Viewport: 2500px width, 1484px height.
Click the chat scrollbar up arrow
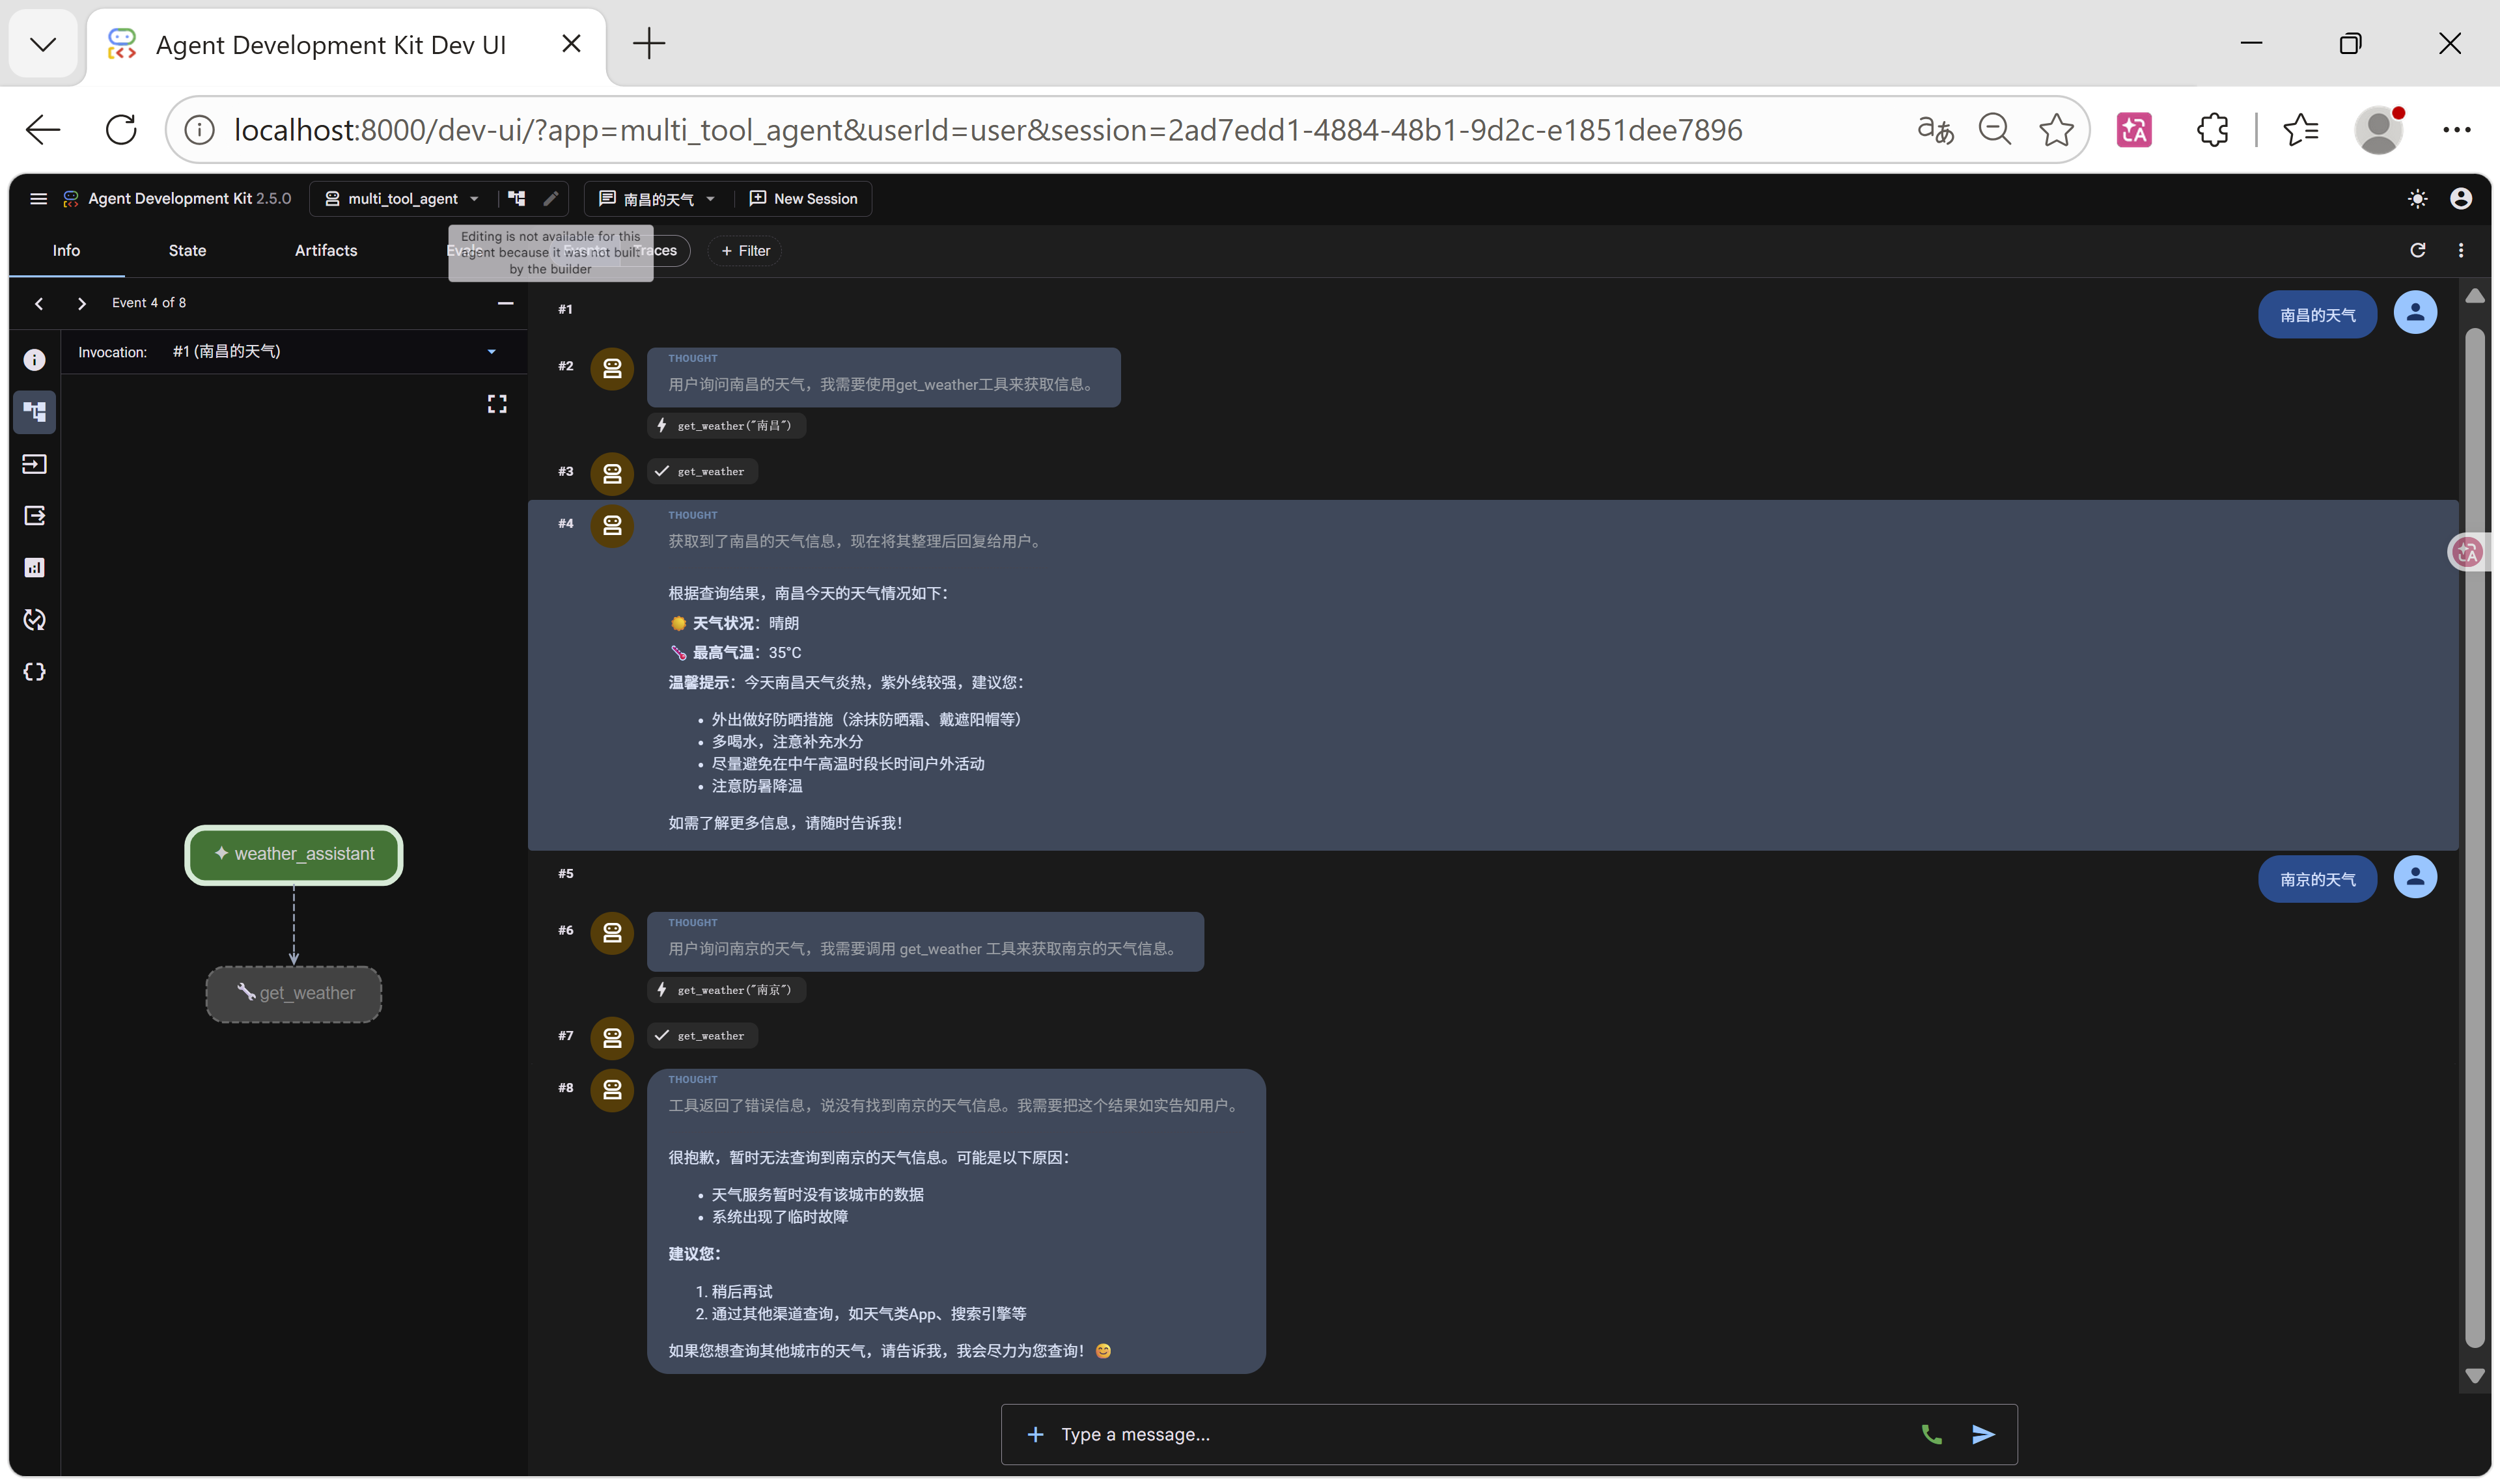2474,296
